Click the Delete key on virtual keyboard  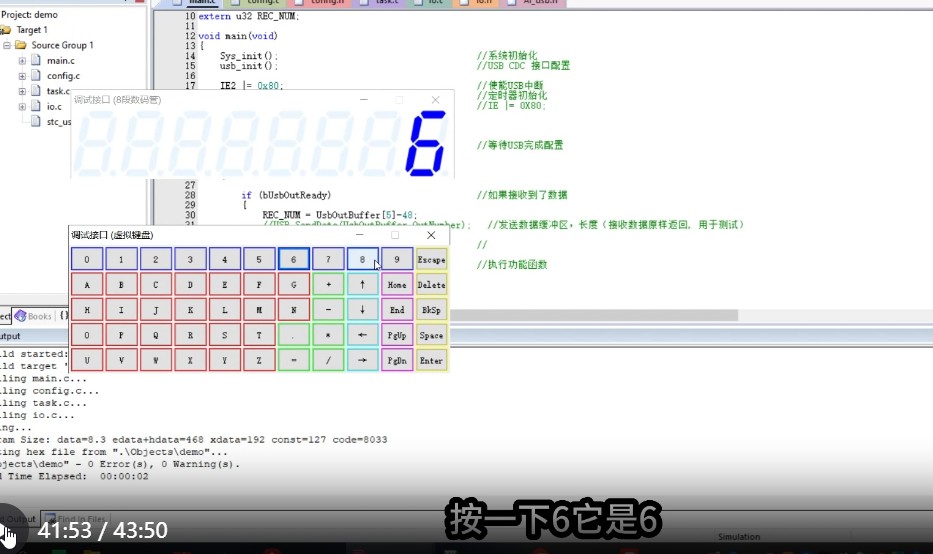click(x=431, y=284)
